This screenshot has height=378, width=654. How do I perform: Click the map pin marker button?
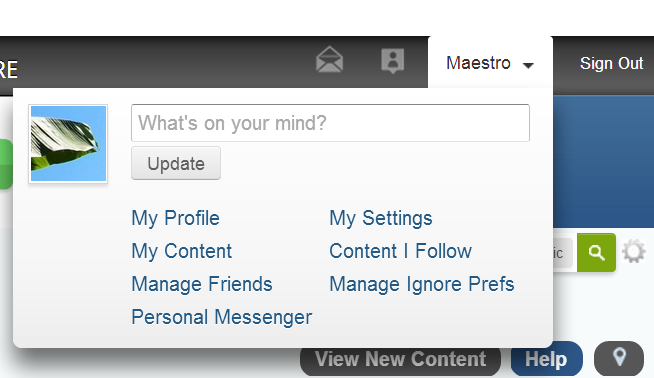pyautogui.click(x=619, y=358)
